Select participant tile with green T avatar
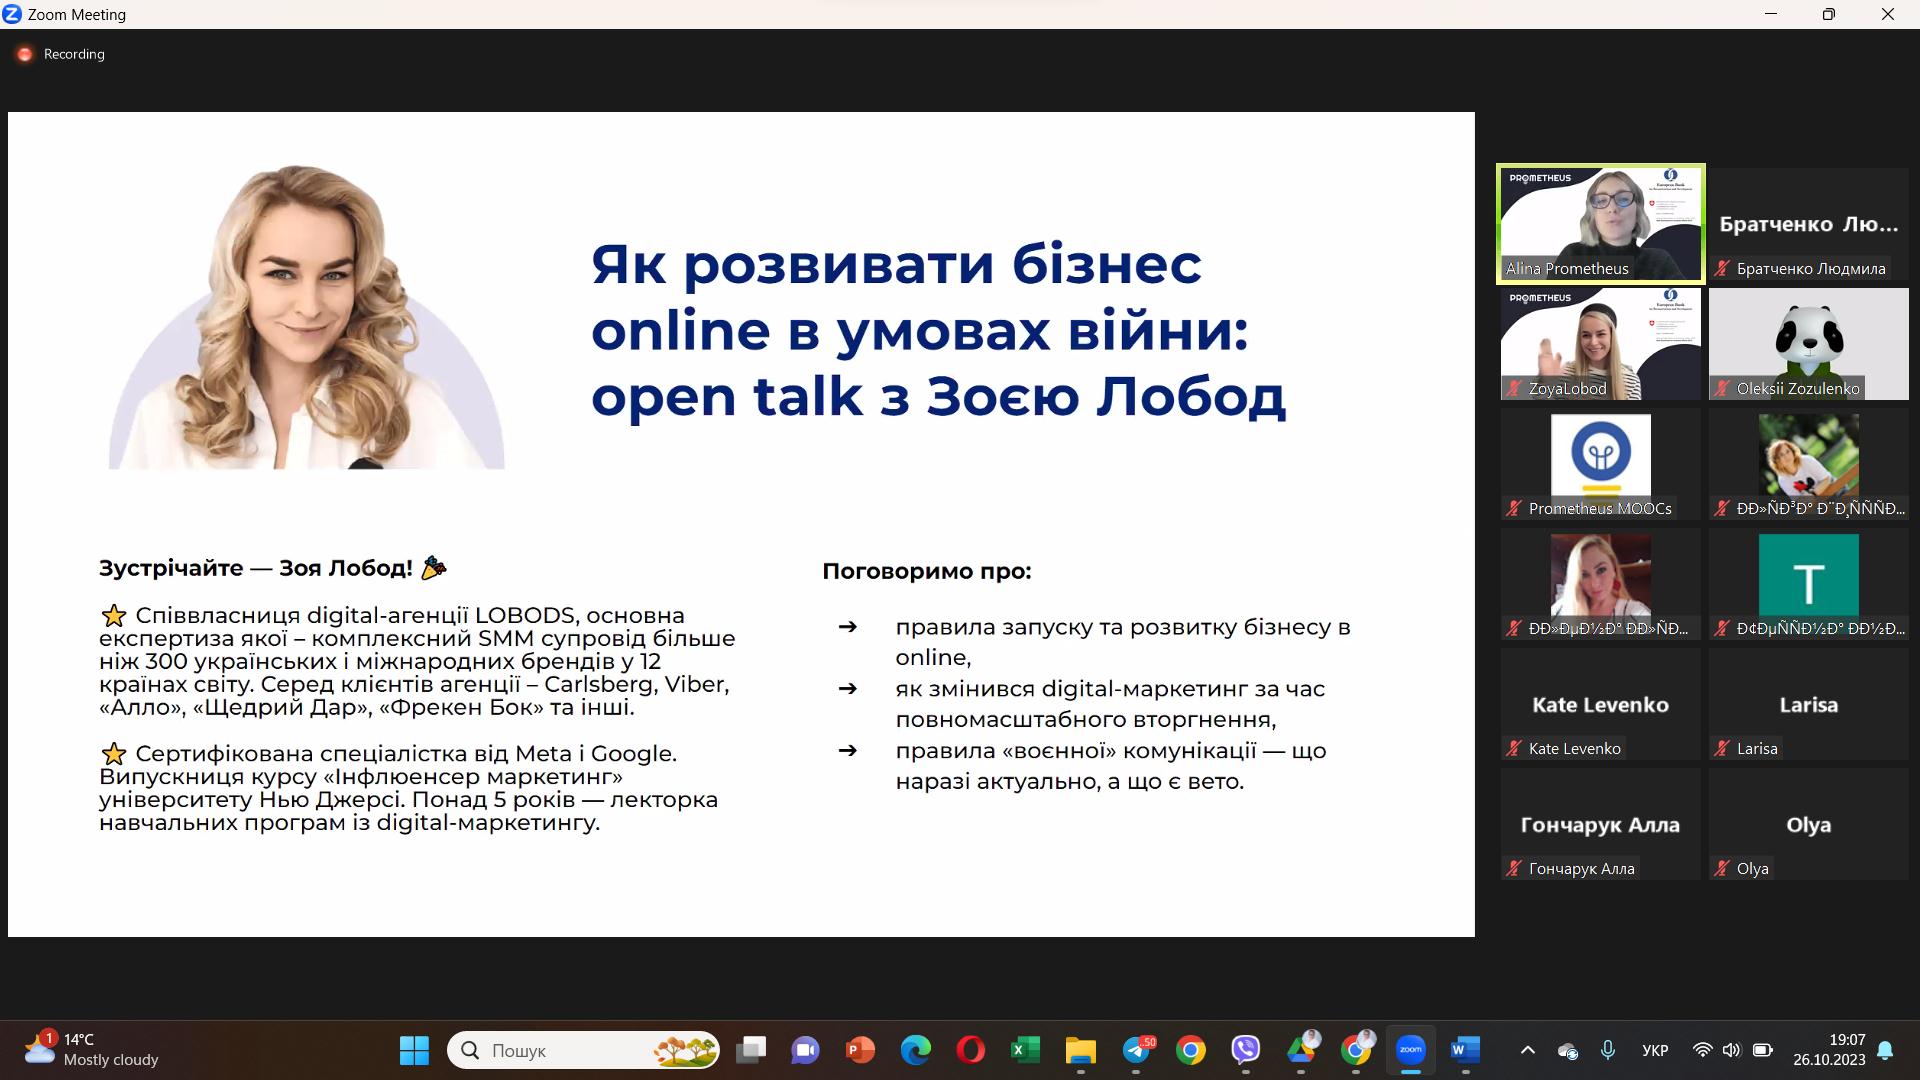The image size is (1920, 1080). tap(1808, 584)
